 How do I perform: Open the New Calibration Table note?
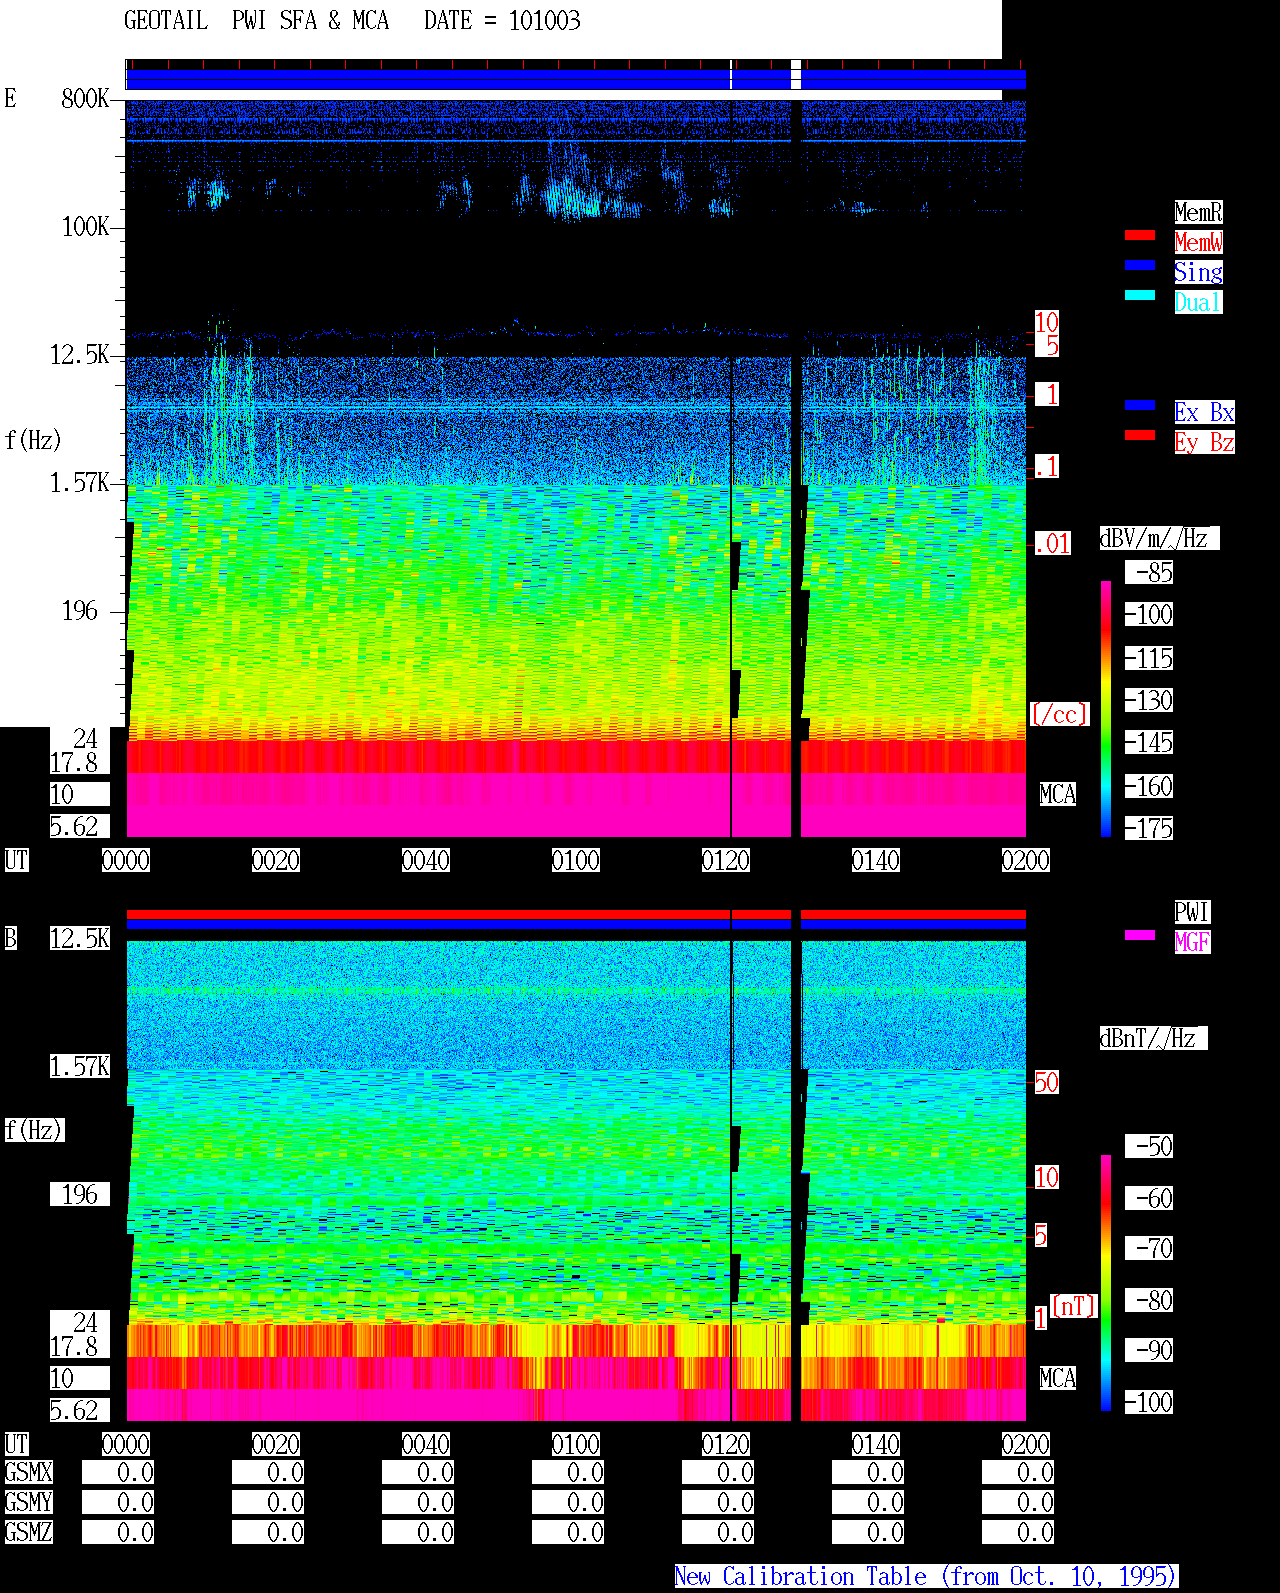[x=926, y=1577]
